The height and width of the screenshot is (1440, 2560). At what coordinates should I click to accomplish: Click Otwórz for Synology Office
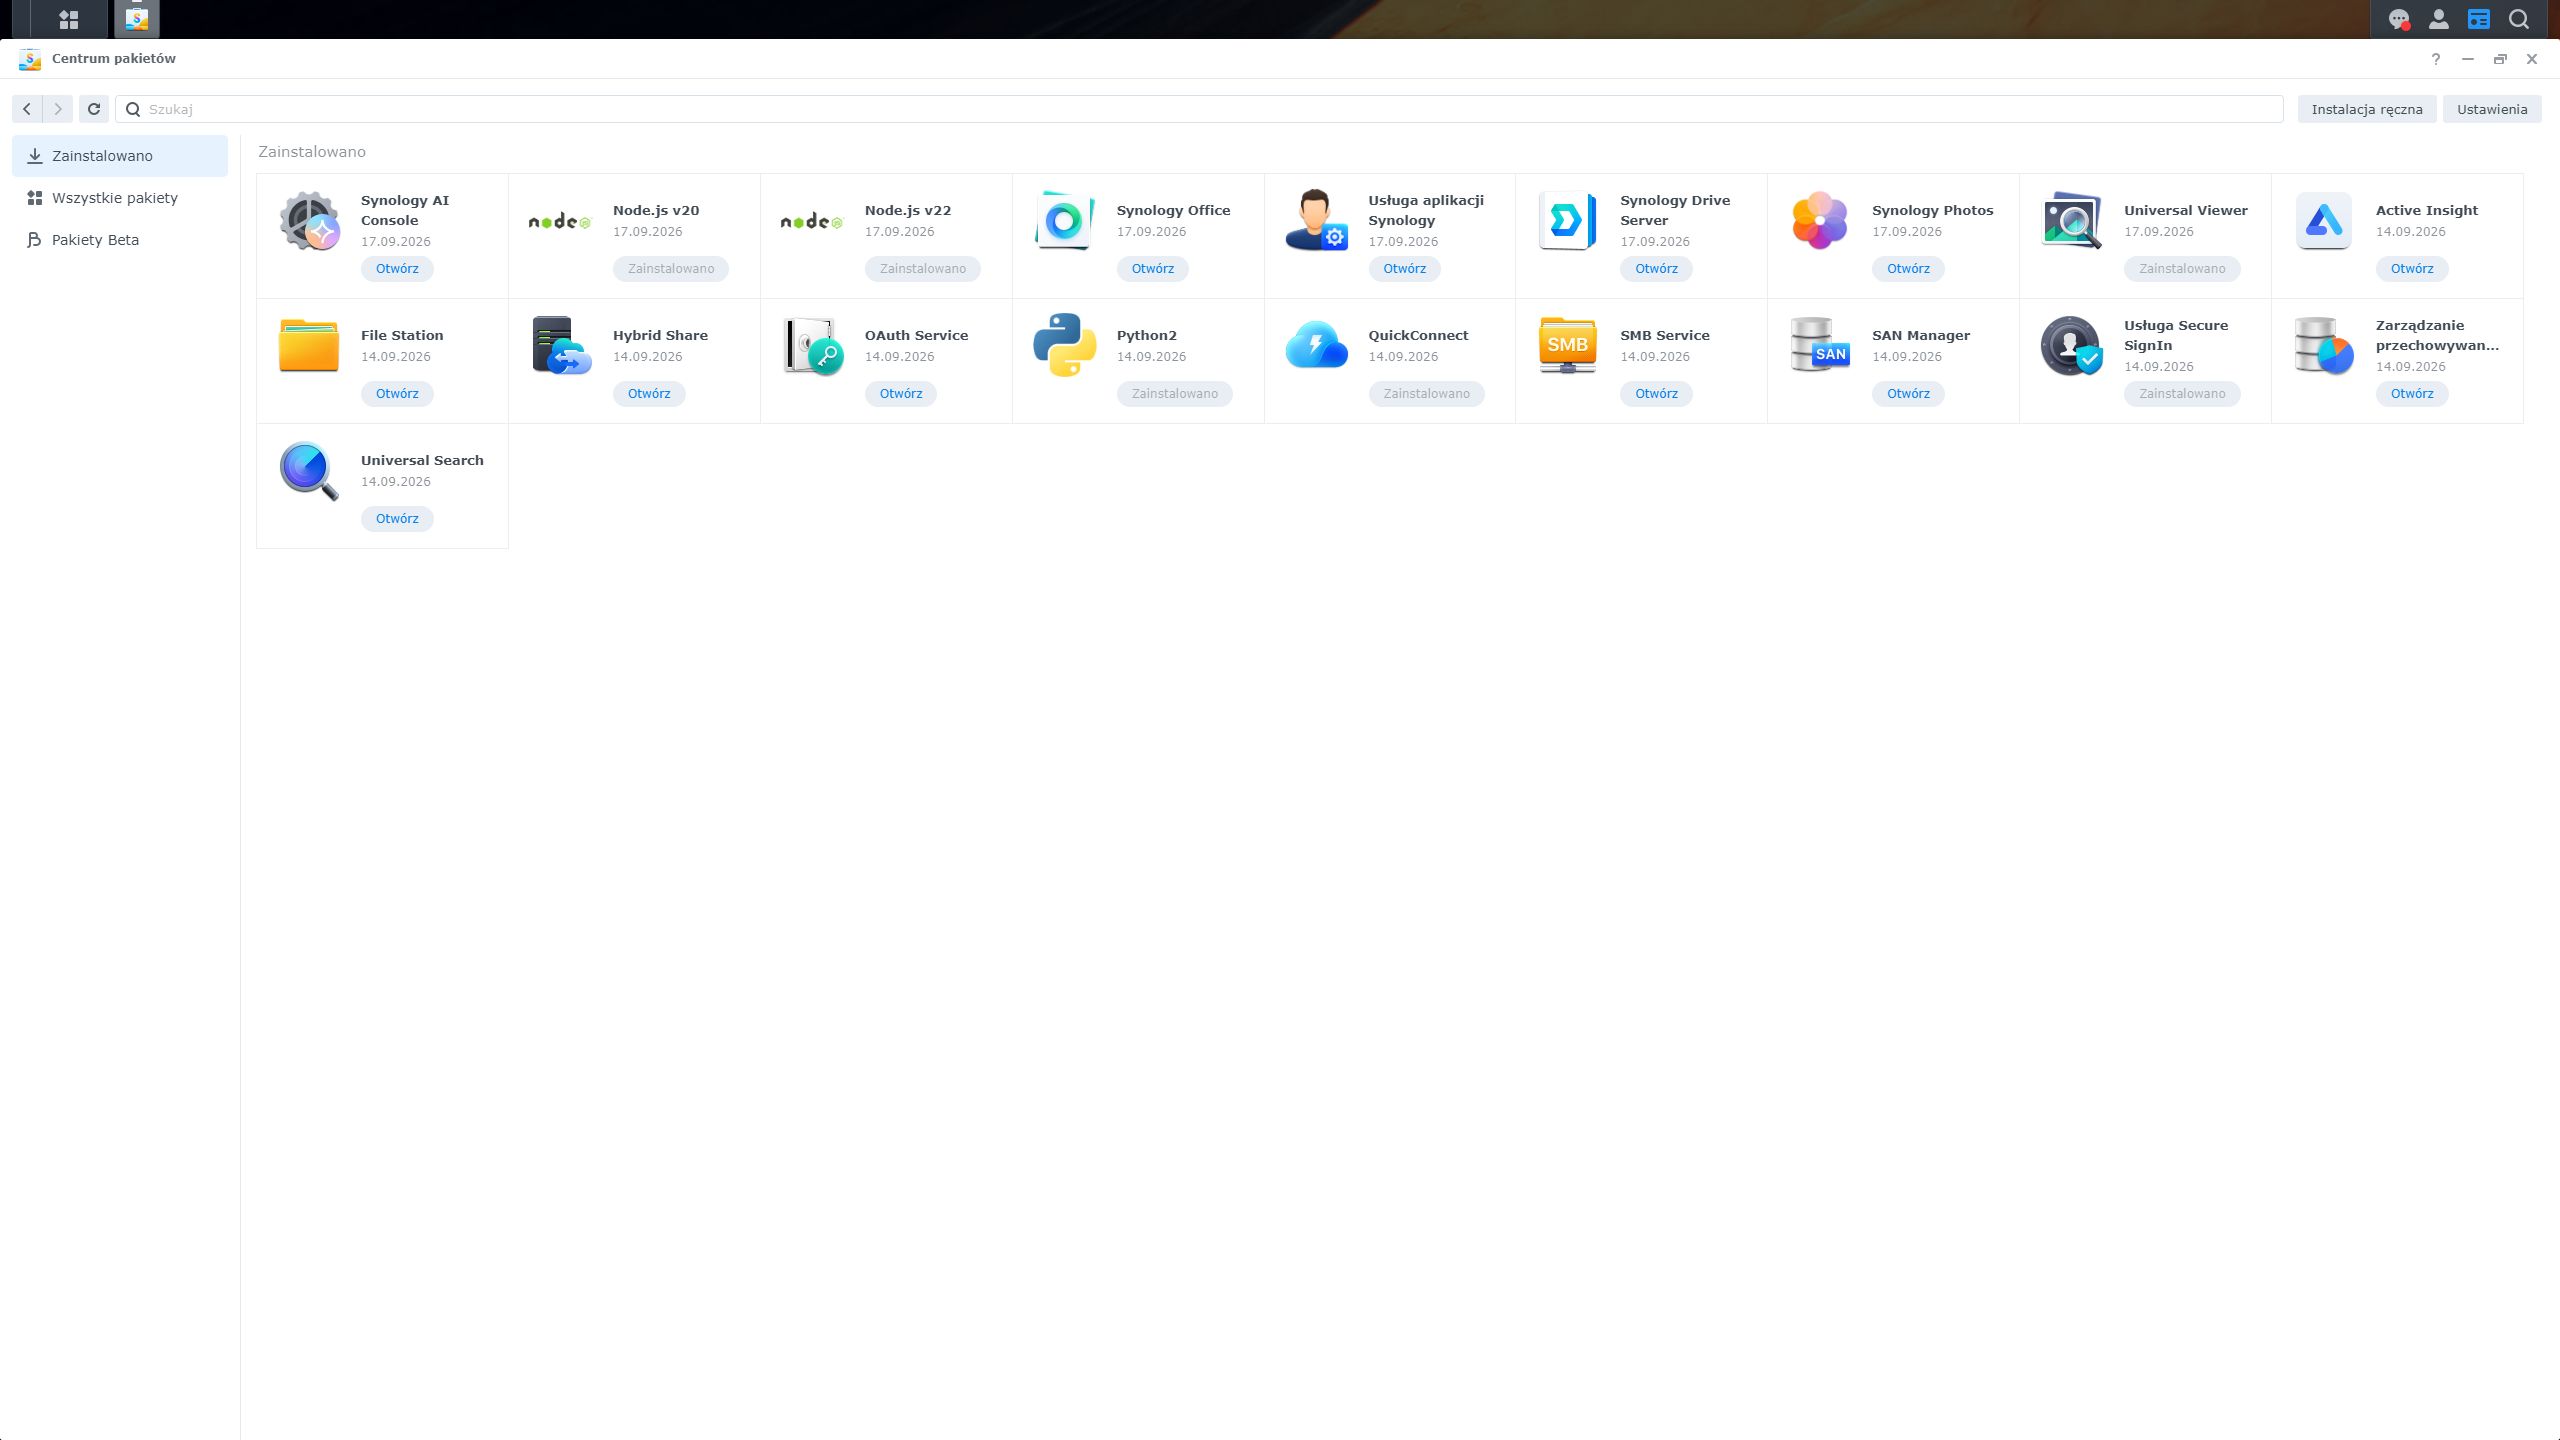(1153, 269)
